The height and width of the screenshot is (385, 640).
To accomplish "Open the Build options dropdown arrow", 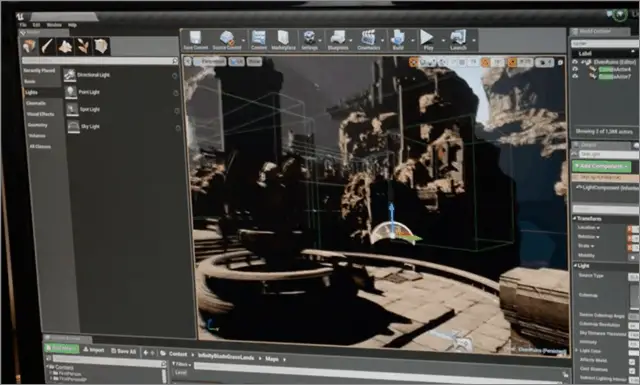I will tap(412, 40).
